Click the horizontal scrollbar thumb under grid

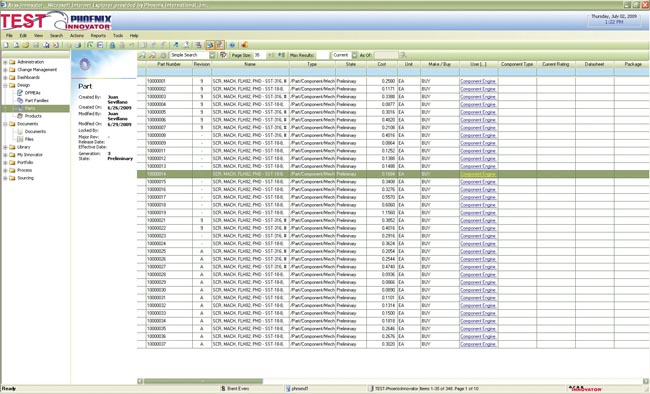point(203,381)
